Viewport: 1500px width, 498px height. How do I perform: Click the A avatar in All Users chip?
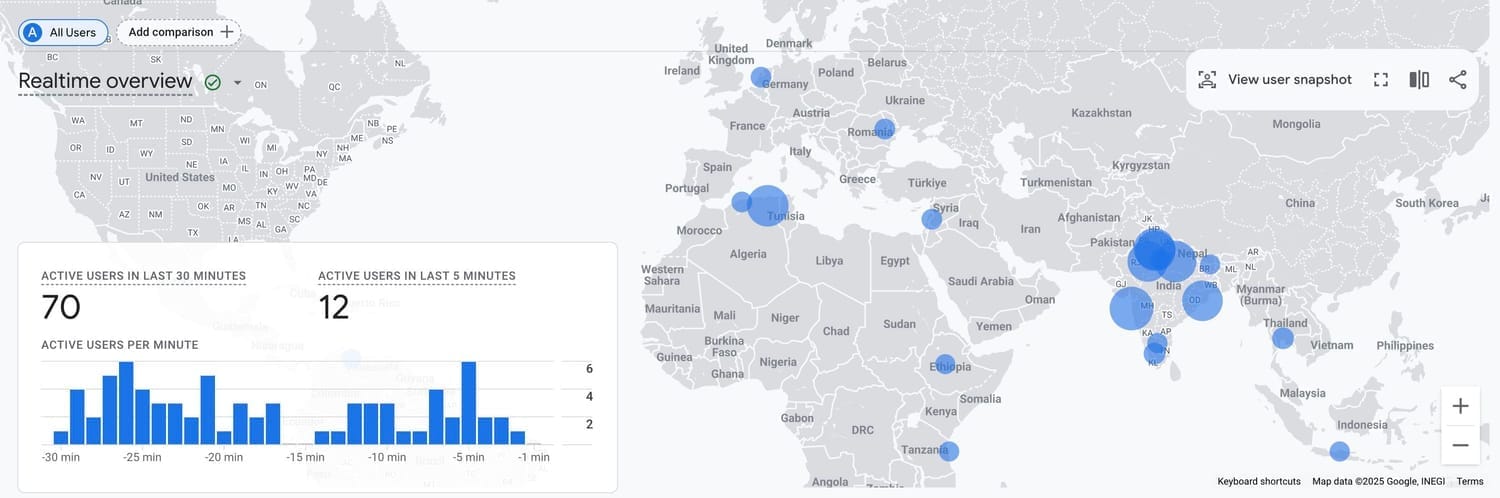point(33,32)
